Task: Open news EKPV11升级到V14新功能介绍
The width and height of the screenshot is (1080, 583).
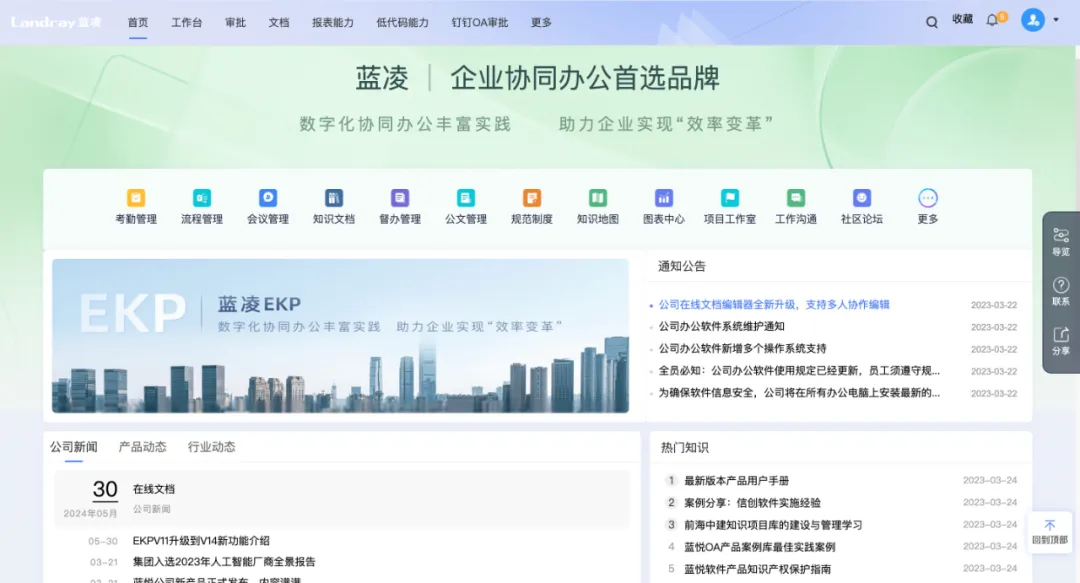Action: coord(201,541)
